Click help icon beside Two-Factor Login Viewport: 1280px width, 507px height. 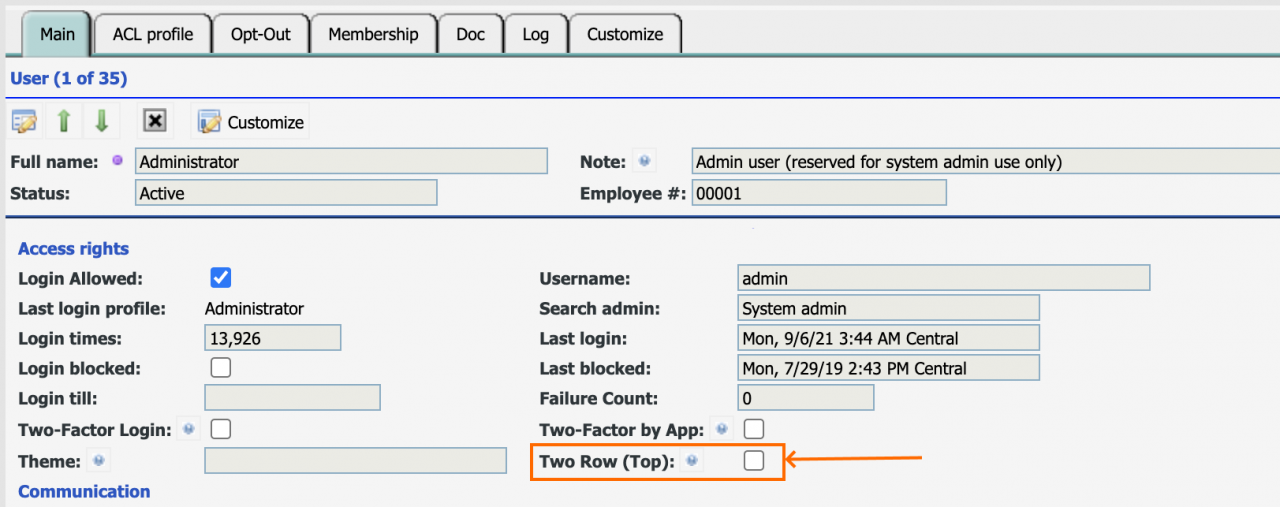[x=189, y=429]
